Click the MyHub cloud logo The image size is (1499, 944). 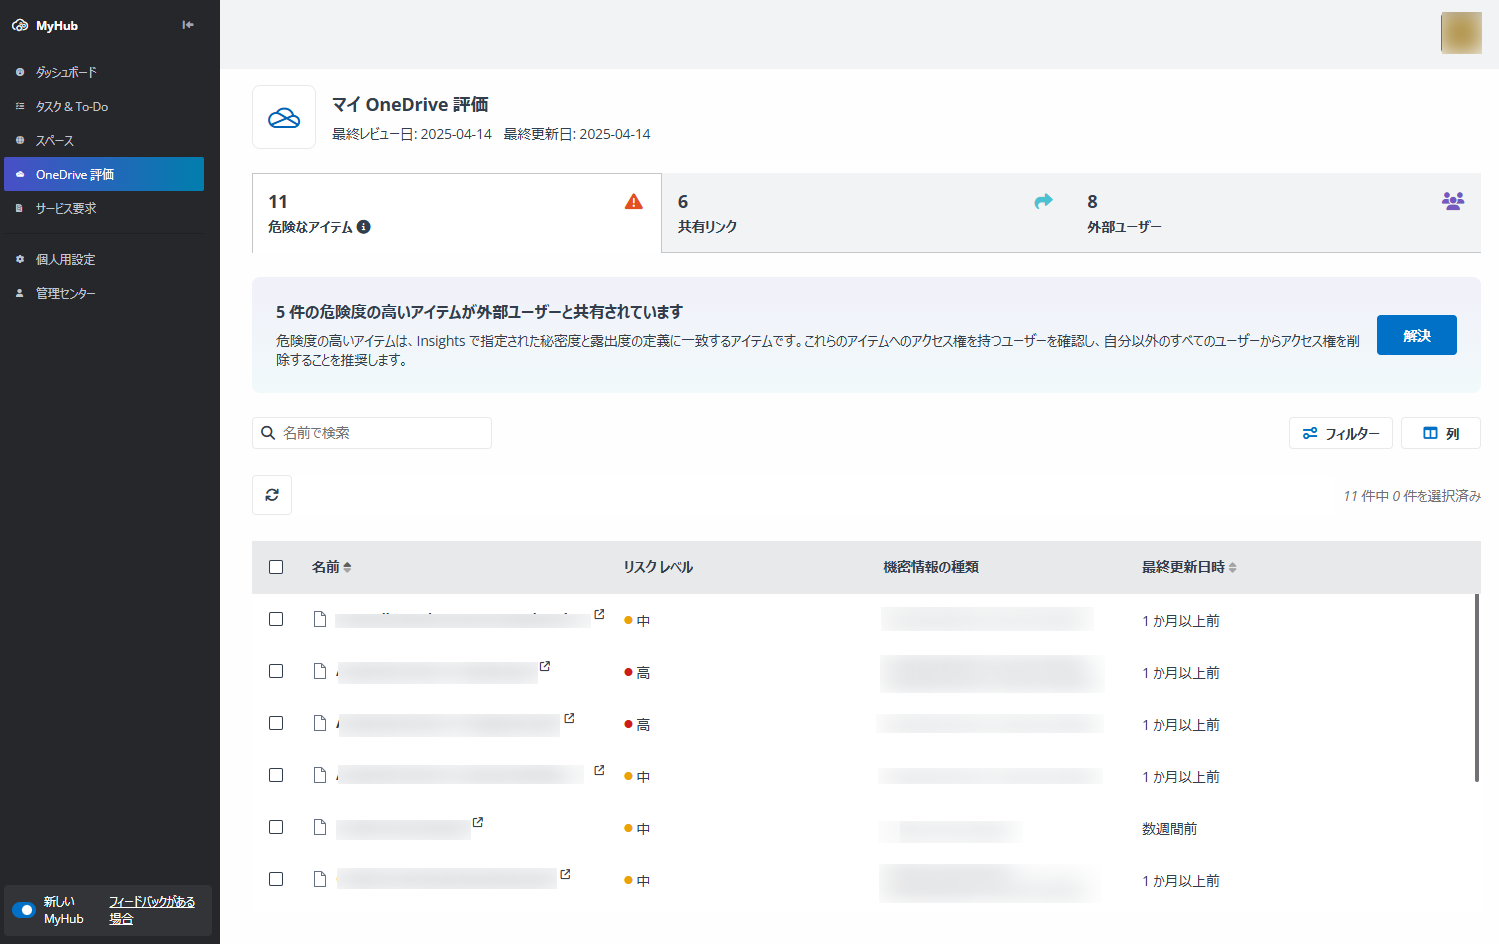pyautogui.click(x=20, y=26)
